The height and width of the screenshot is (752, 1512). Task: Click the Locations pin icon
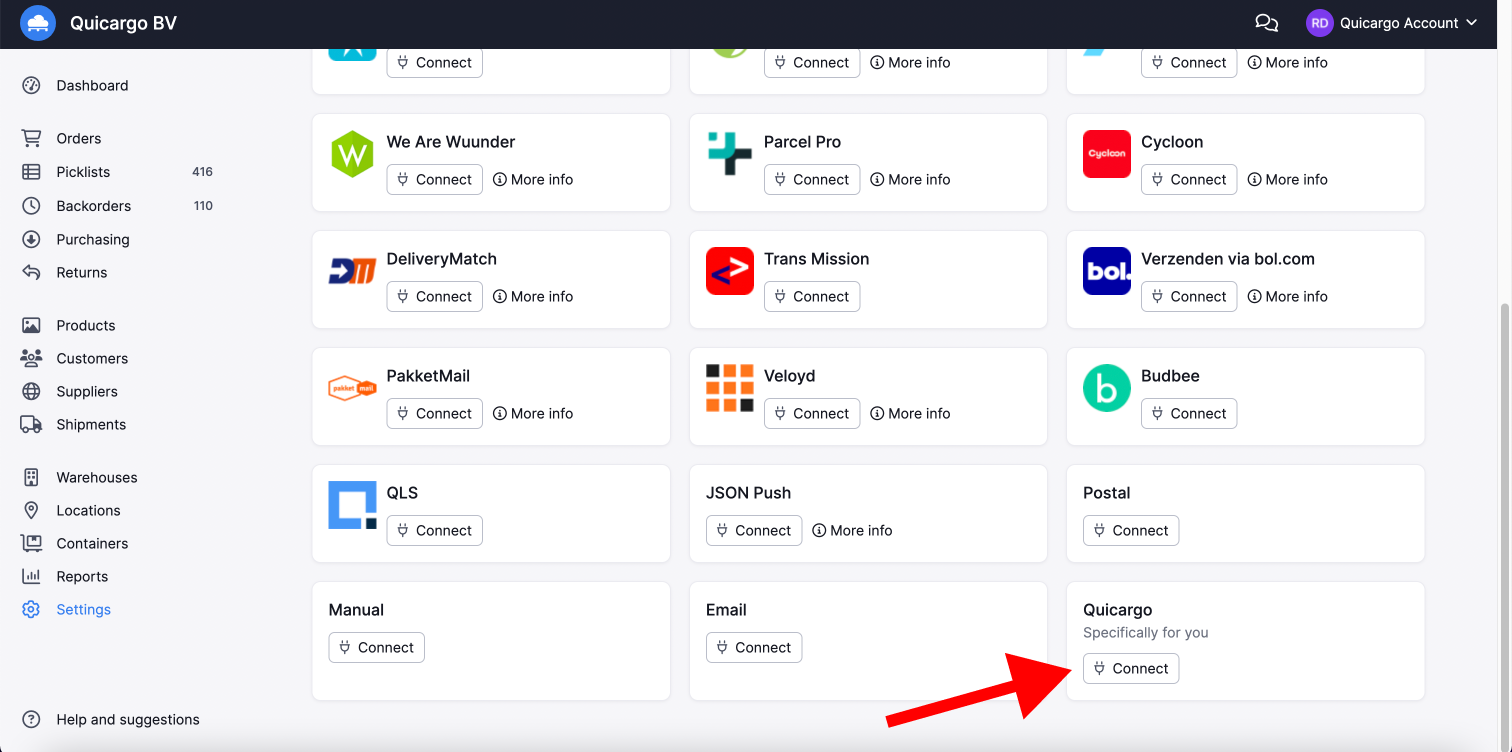coord(31,510)
